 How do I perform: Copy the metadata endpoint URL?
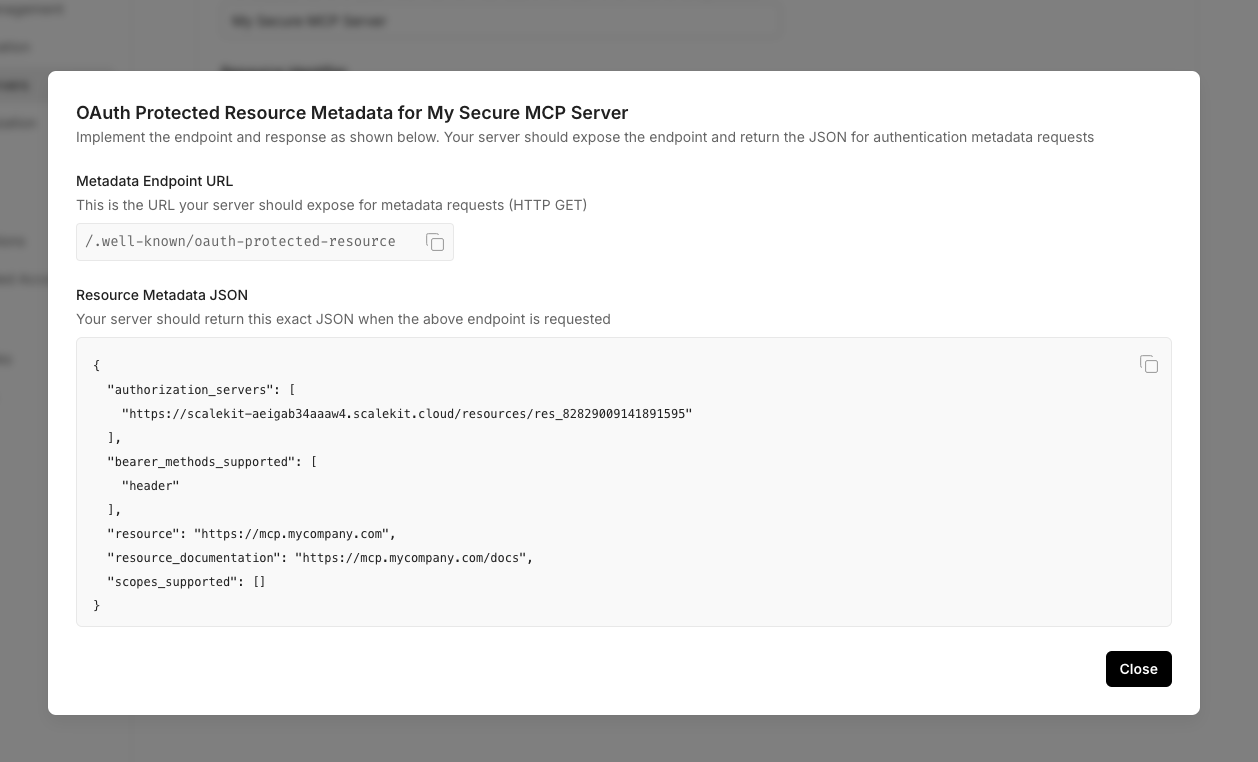point(435,242)
